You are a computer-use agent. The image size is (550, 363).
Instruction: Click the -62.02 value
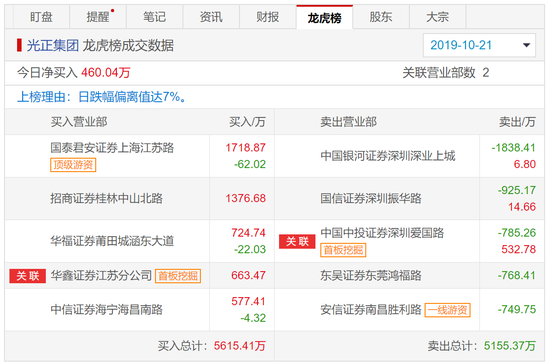[250, 164]
